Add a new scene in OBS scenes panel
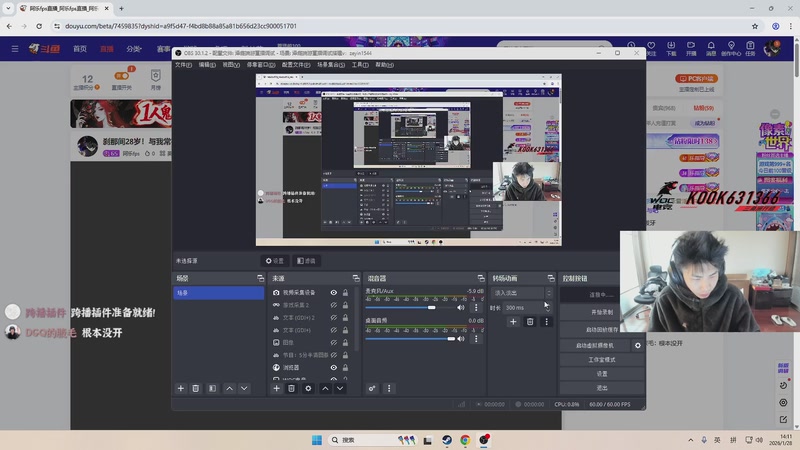The height and width of the screenshot is (450, 800). [181, 389]
